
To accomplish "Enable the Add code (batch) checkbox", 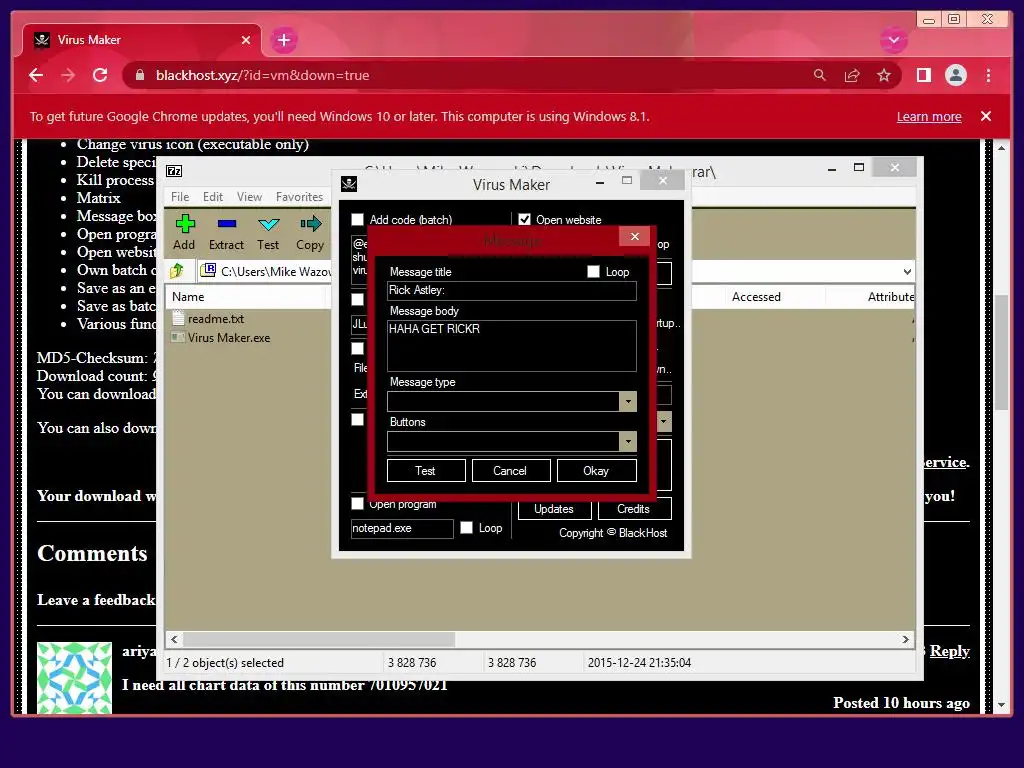I will 357,219.
